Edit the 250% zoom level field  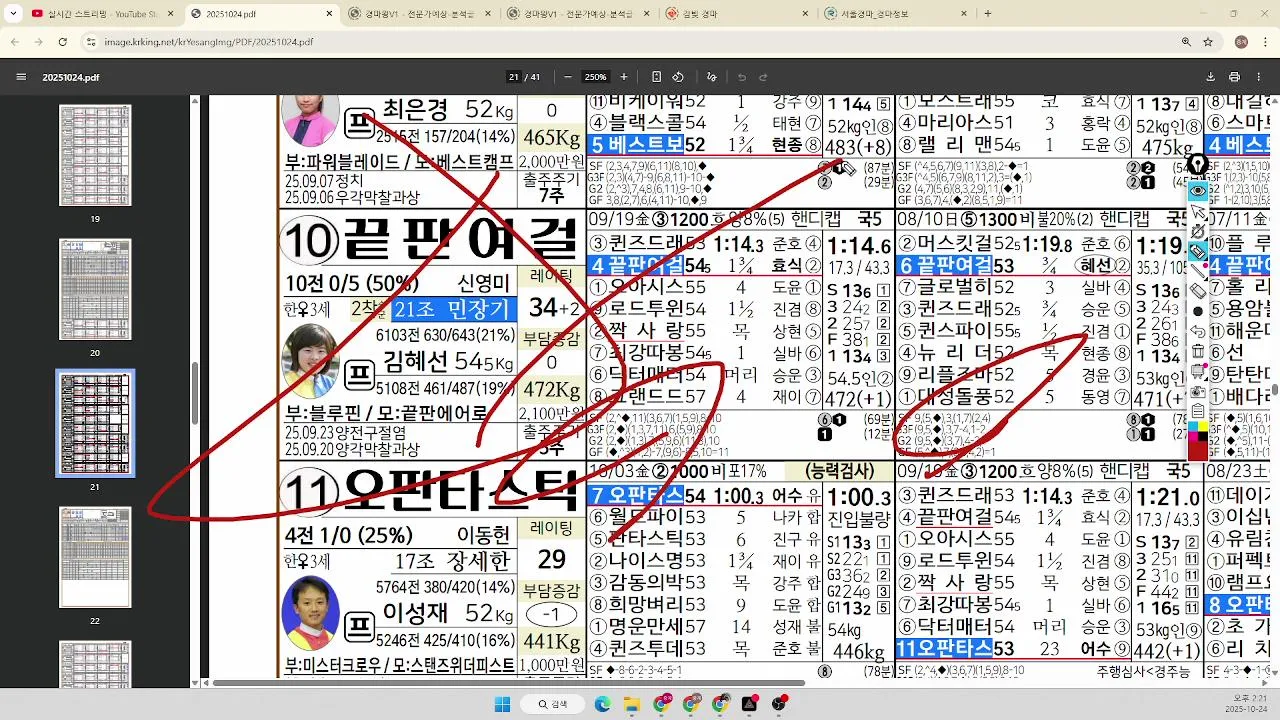point(596,77)
